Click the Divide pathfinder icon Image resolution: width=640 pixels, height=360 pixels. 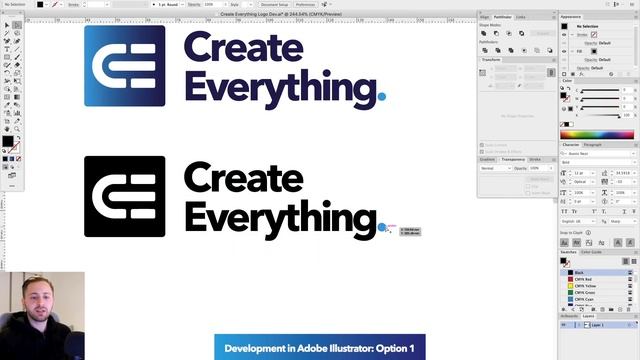[485, 50]
